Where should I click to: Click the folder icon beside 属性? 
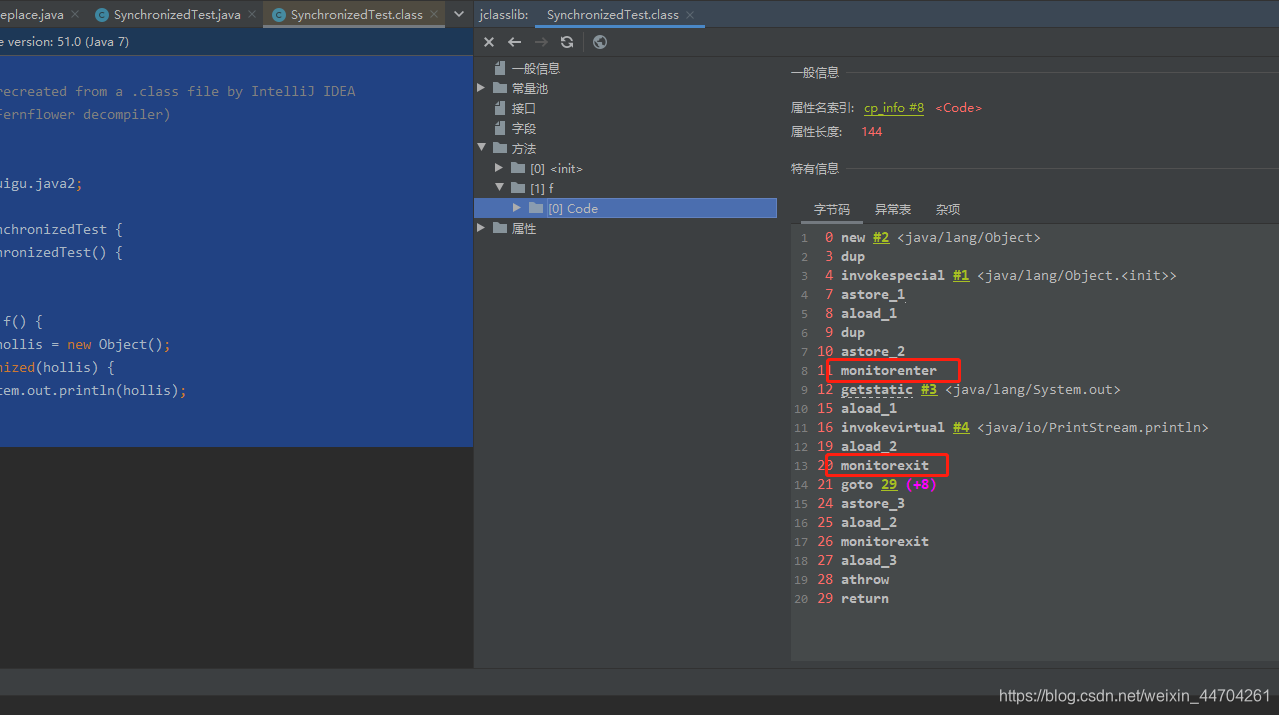[x=500, y=228]
